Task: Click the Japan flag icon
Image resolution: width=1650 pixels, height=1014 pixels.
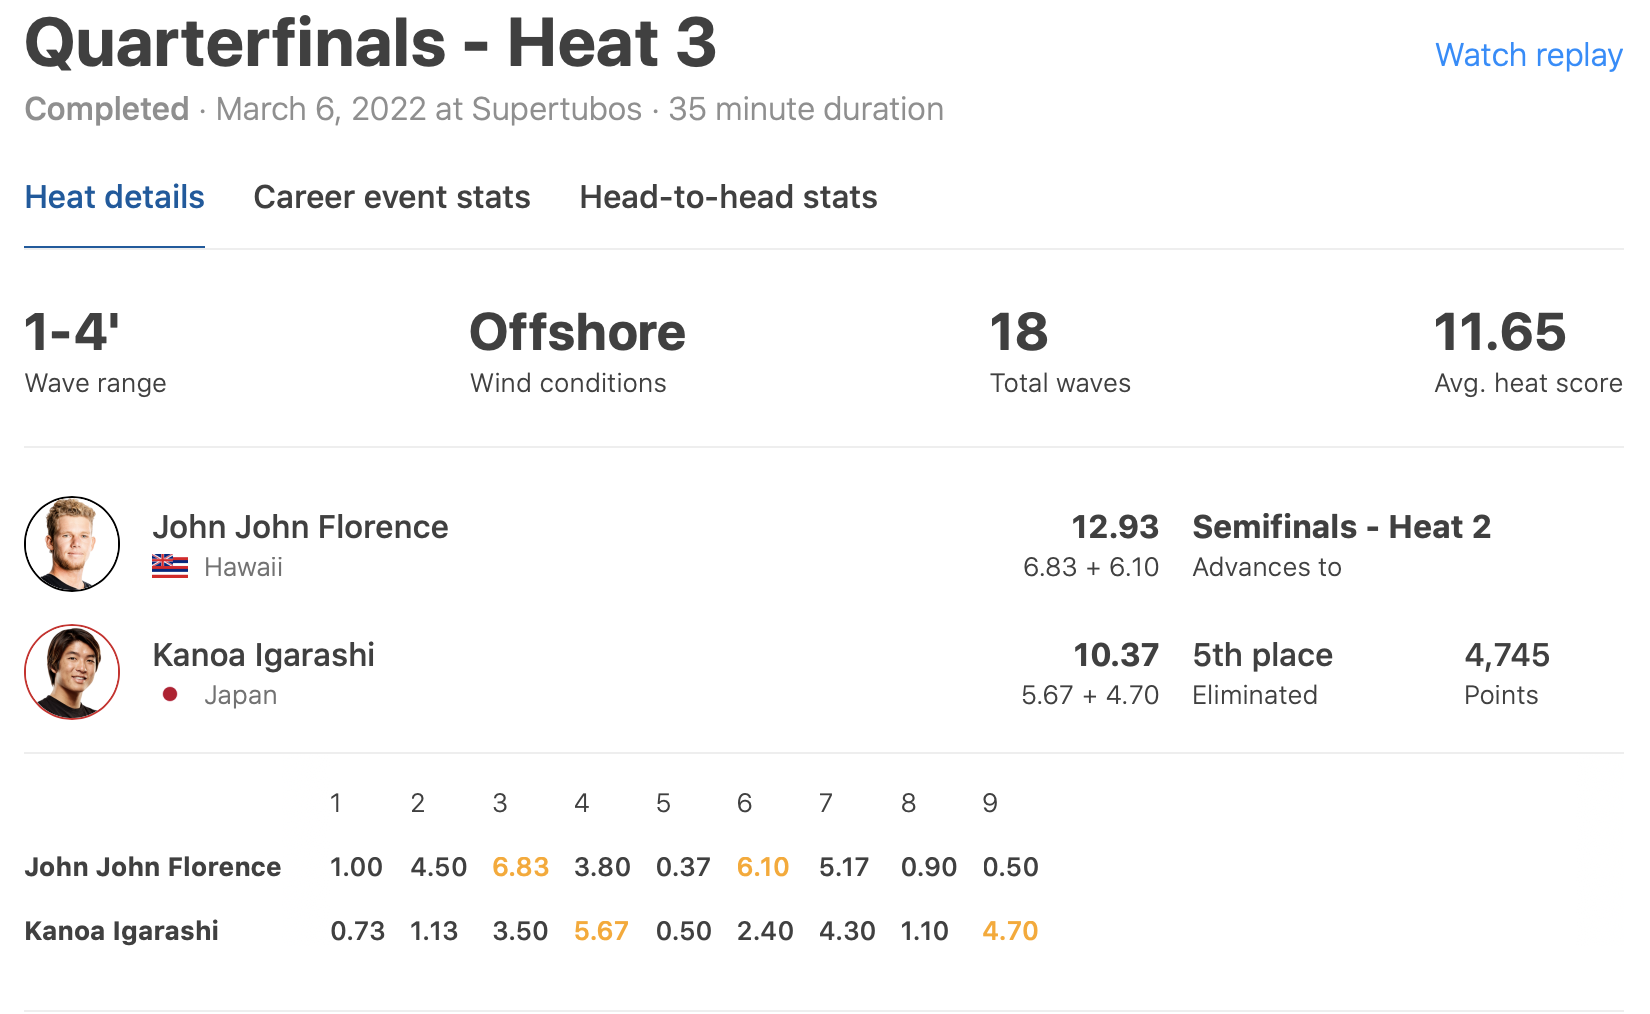Action: (x=170, y=695)
